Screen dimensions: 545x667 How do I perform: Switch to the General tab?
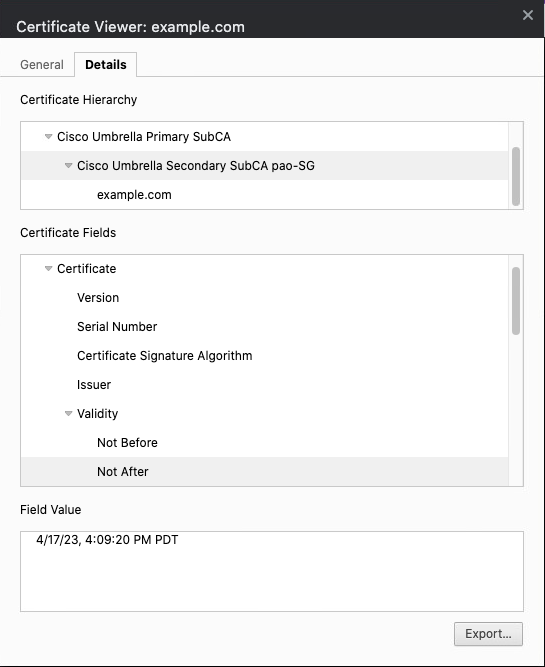(x=42, y=65)
